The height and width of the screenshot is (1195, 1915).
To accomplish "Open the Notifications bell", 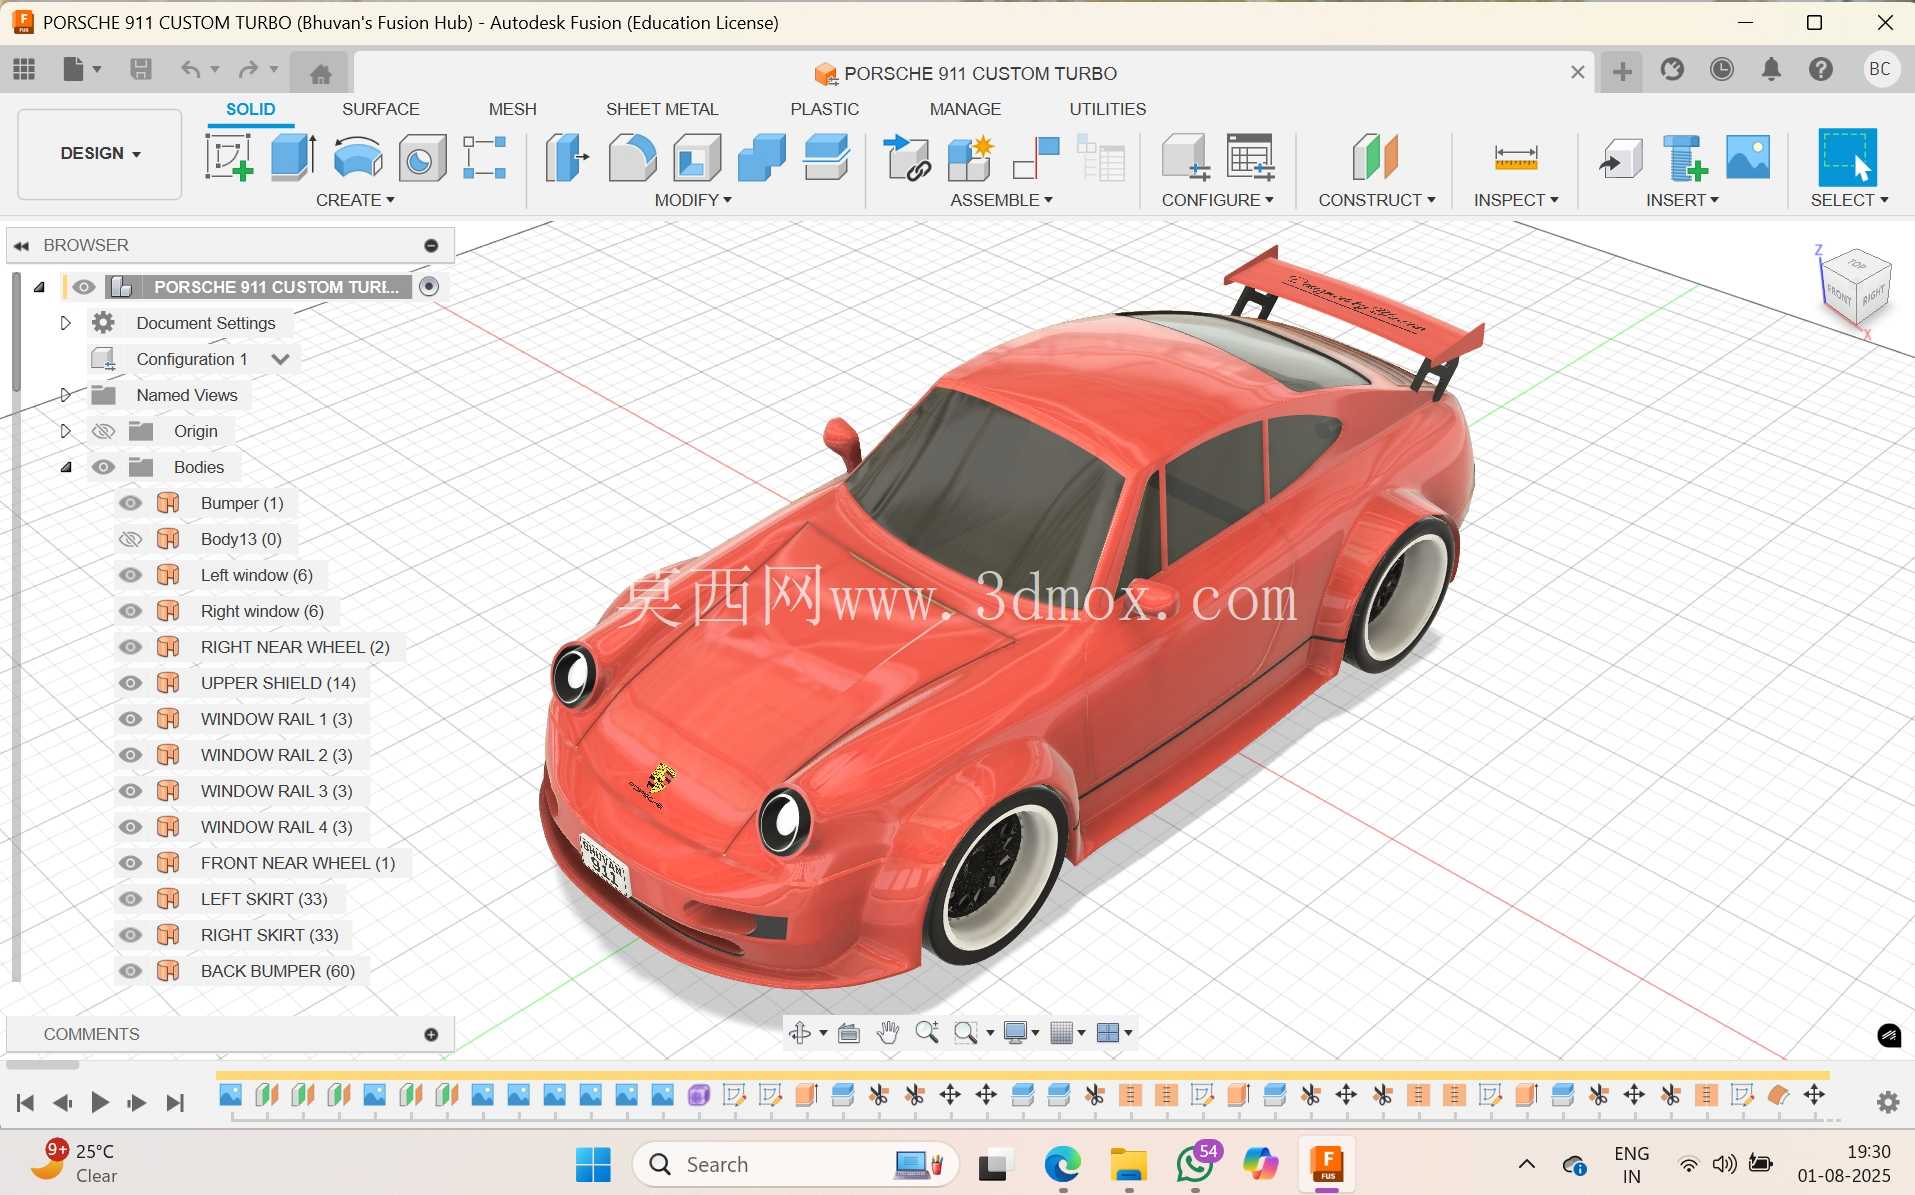I will (1771, 69).
